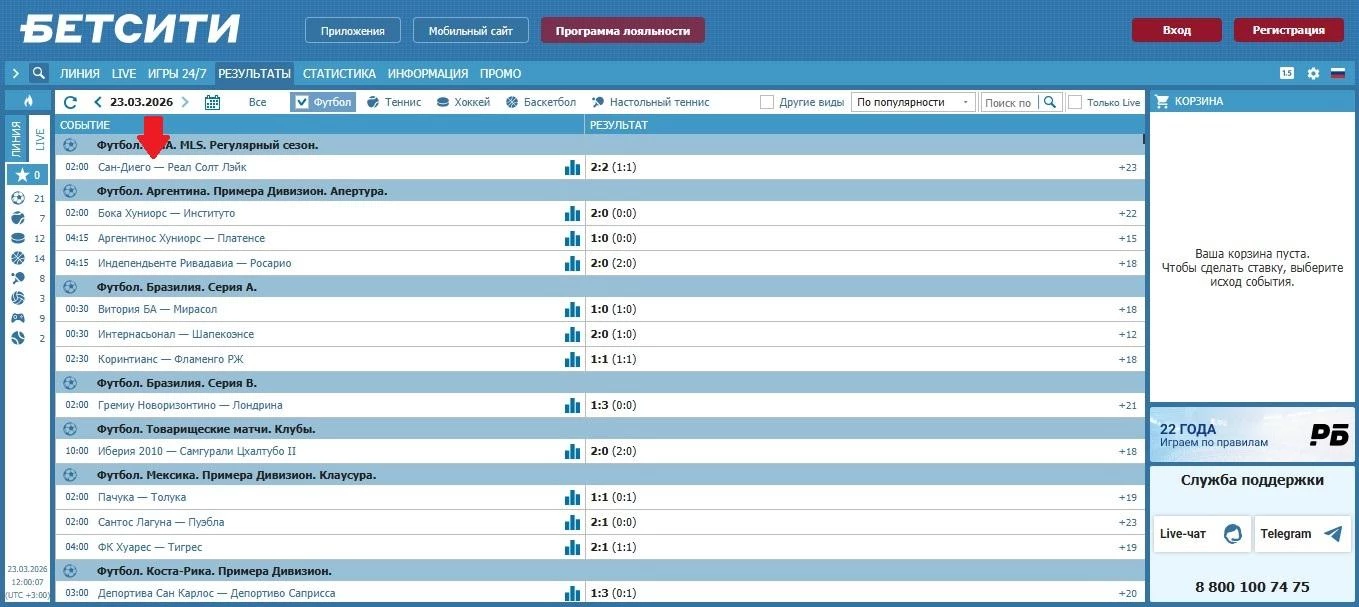This screenshot has width=1359, height=607.
Task: Expand +15 details for Аргентинос Хуниорс match
Action: (1128, 238)
